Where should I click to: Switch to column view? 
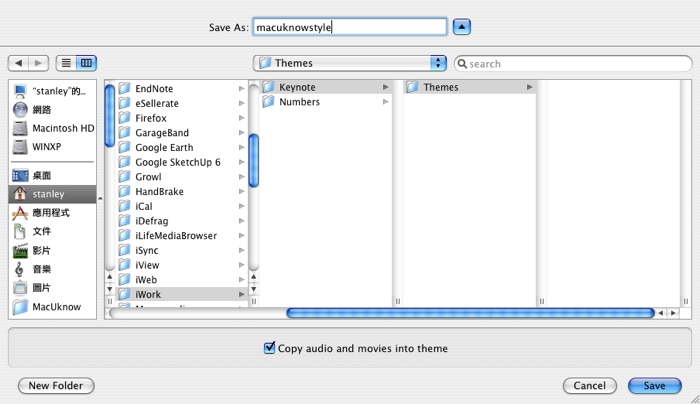point(86,63)
